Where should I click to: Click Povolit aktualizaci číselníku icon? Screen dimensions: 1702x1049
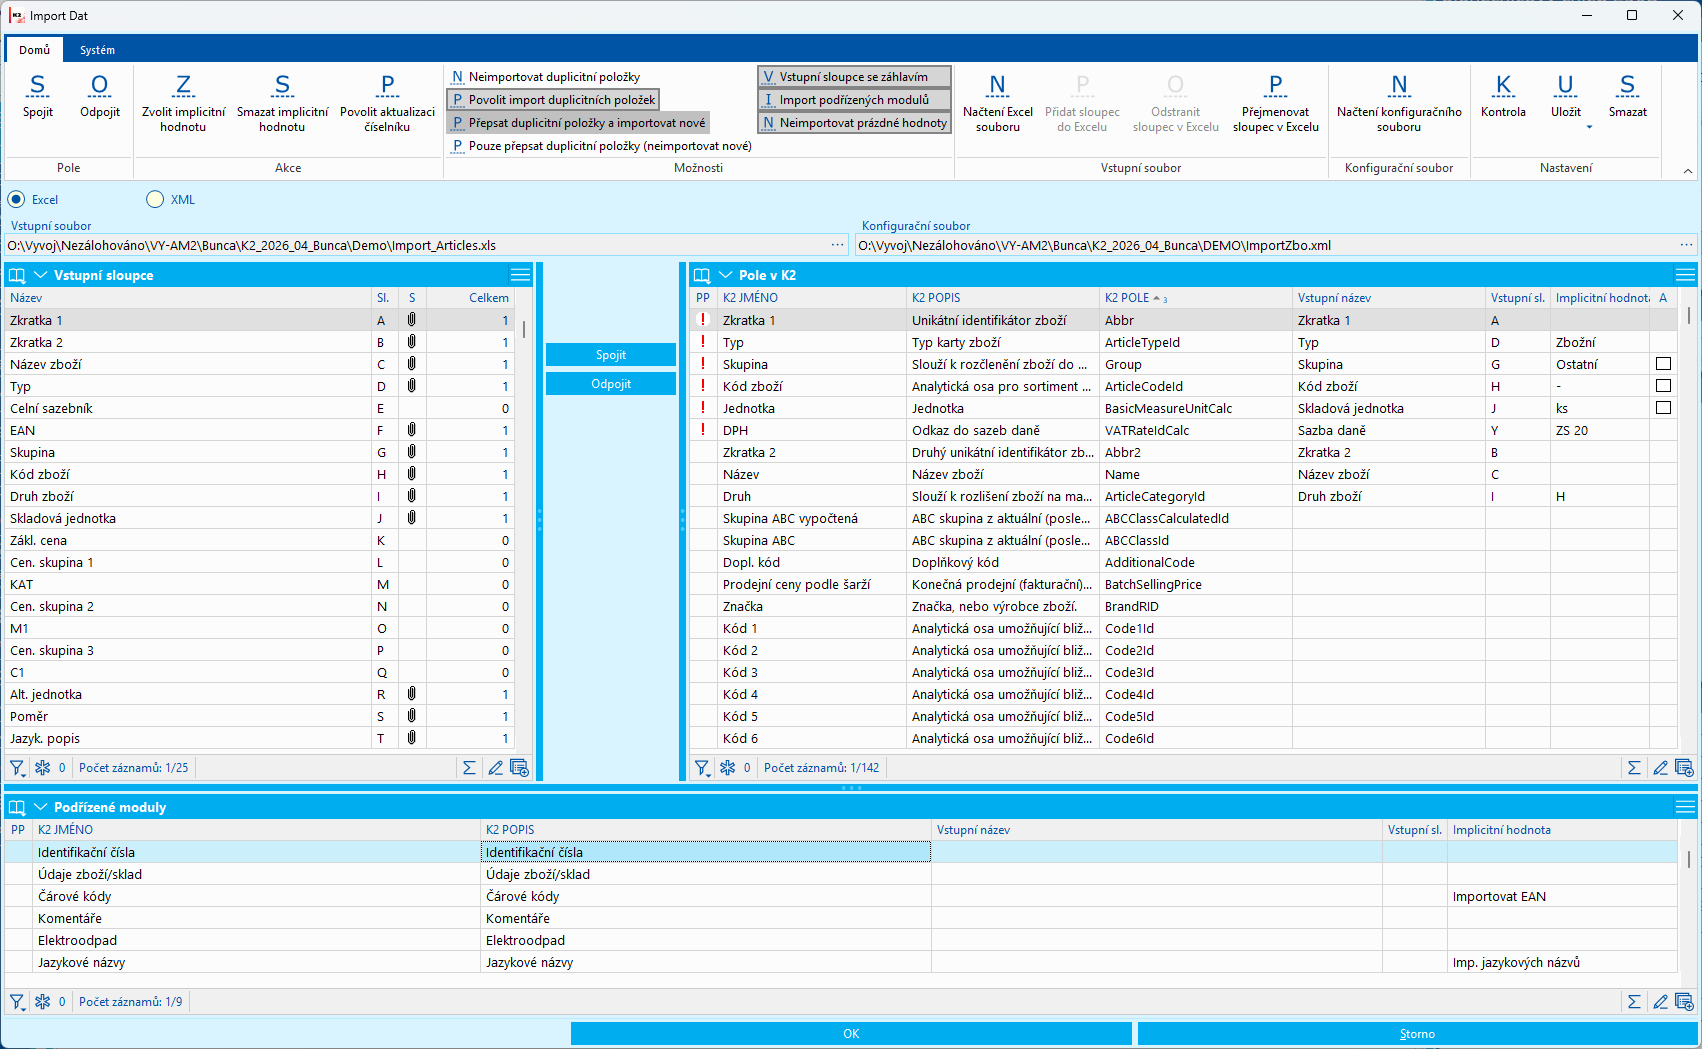tap(387, 103)
